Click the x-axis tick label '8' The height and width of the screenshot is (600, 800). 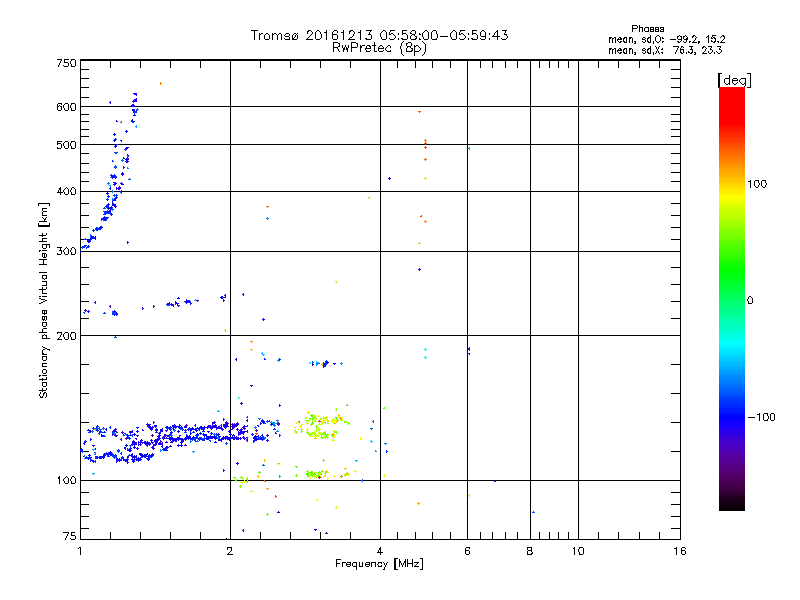point(530,551)
